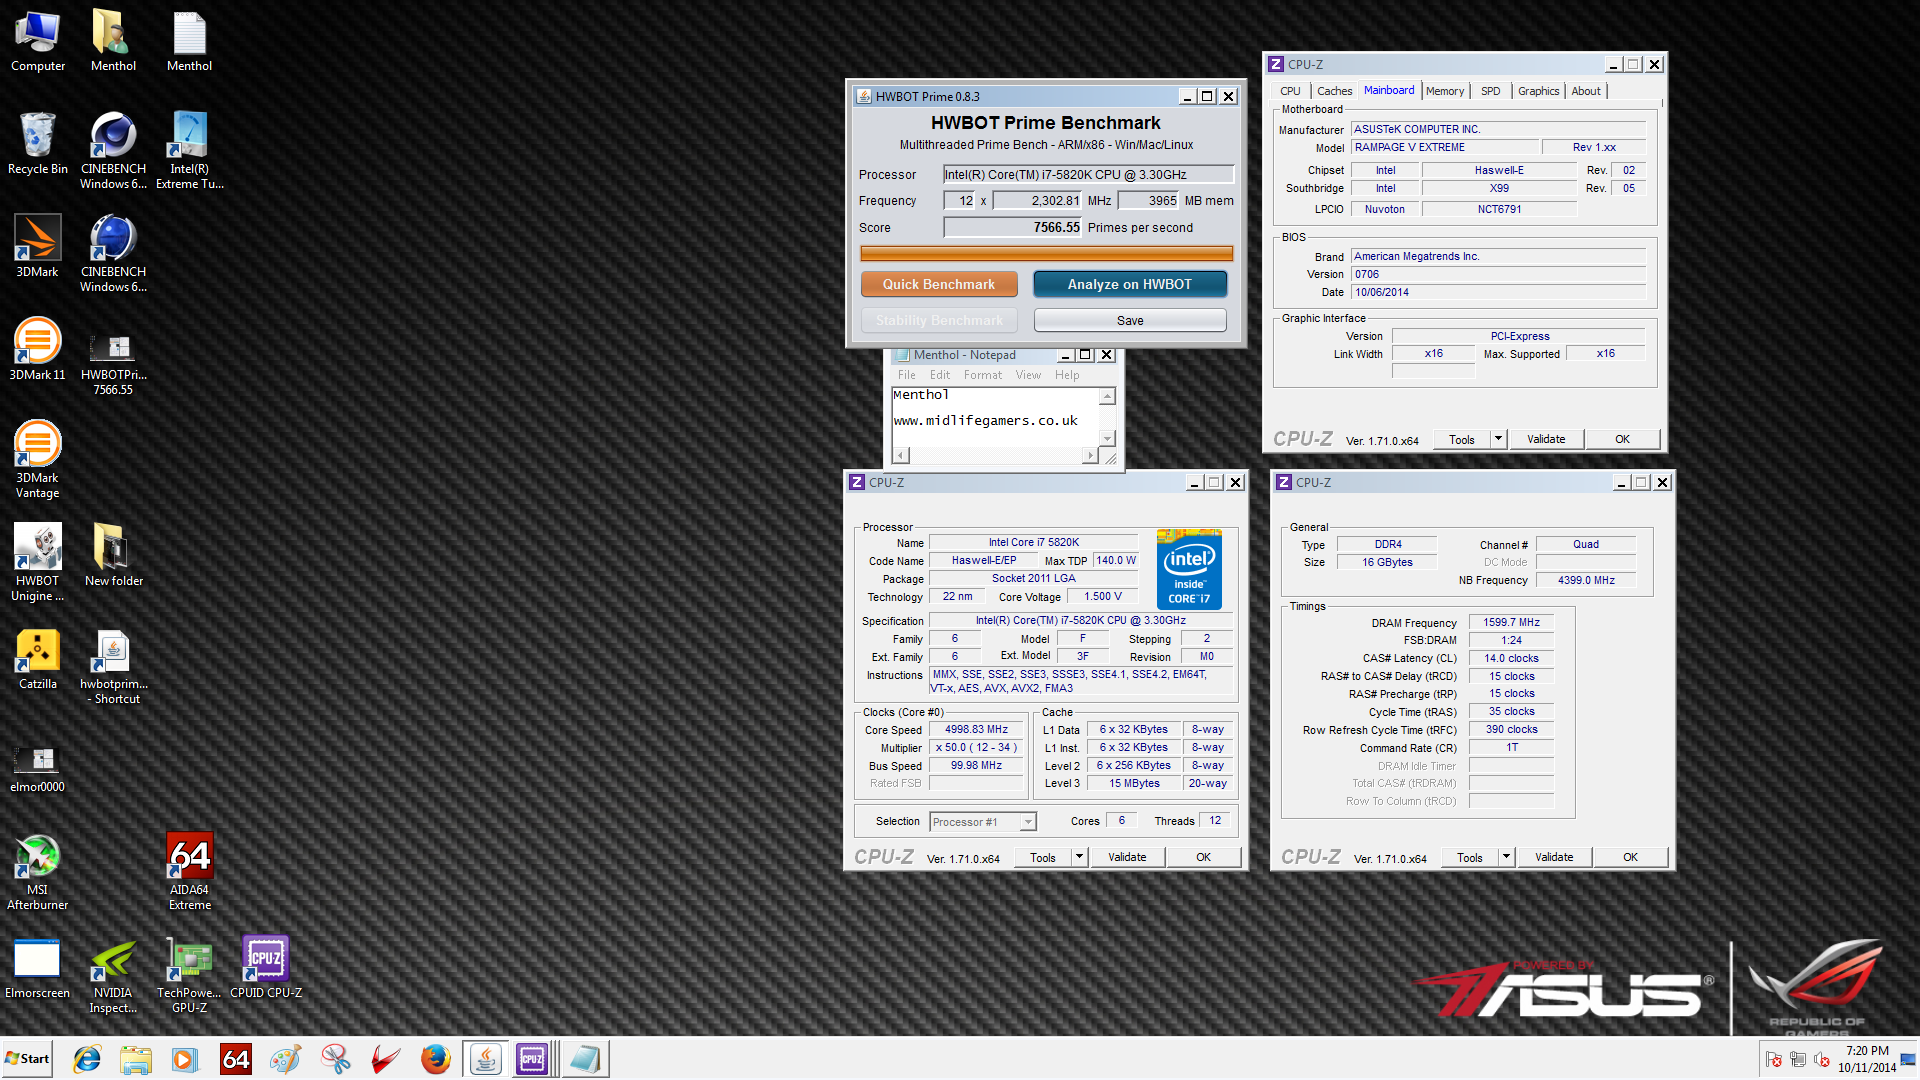Click inside the Notepad text area
This screenshot has width=1920, height=1080.
[995, 416]
